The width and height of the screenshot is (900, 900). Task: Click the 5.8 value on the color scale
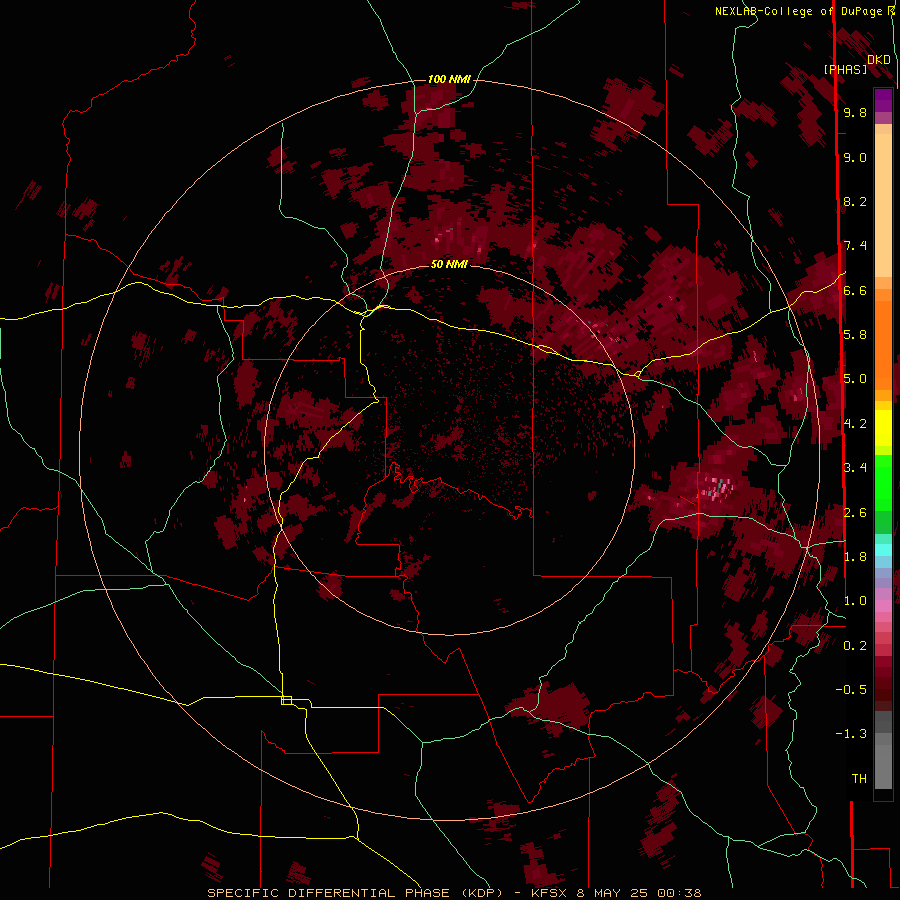855,334
